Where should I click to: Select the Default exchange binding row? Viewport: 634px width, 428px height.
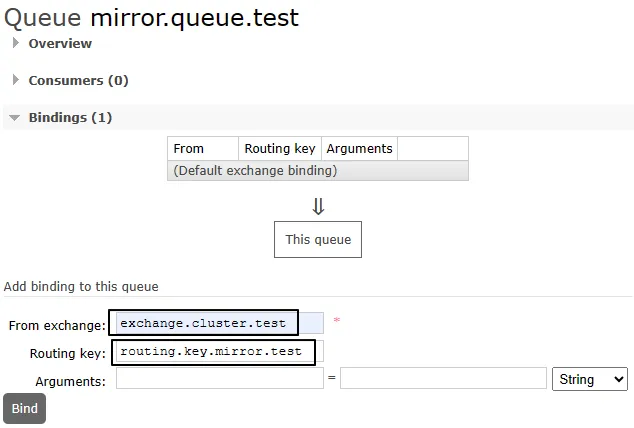click(255, 170)
